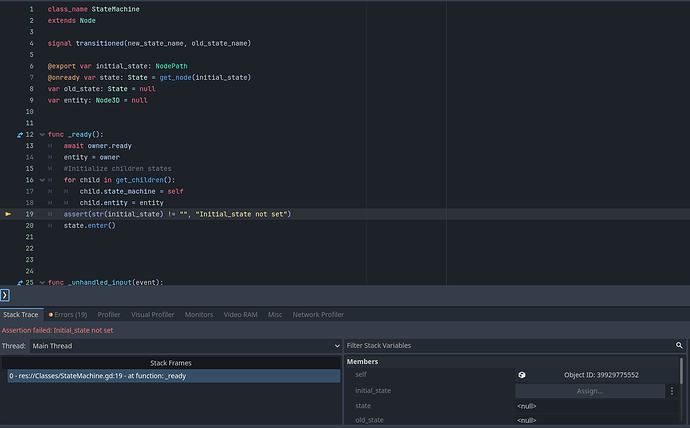
Task: Collapse the _unhandled_input function fold arrow
Action: [x=42, y=282]
